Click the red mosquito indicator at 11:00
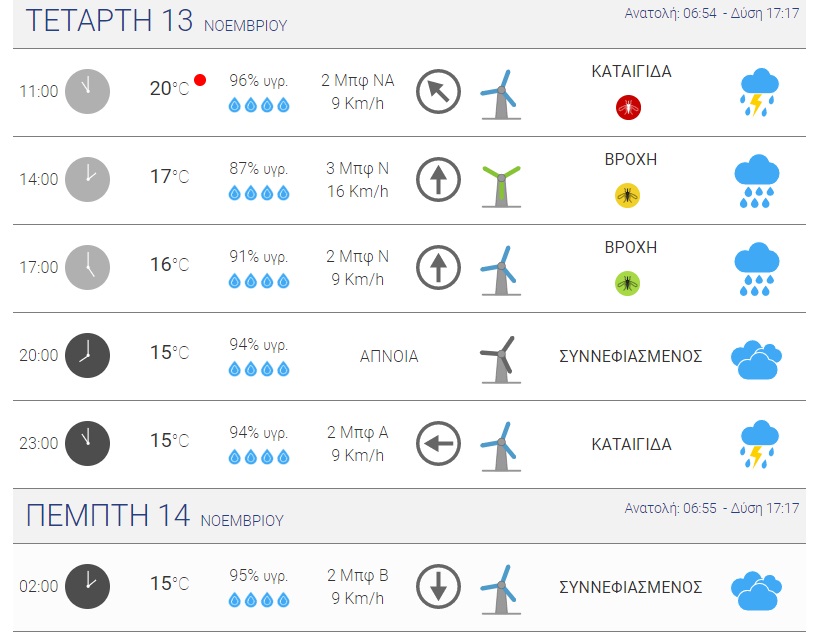Image resolution: width=827 pixels, height=633 pixels. 628,107
